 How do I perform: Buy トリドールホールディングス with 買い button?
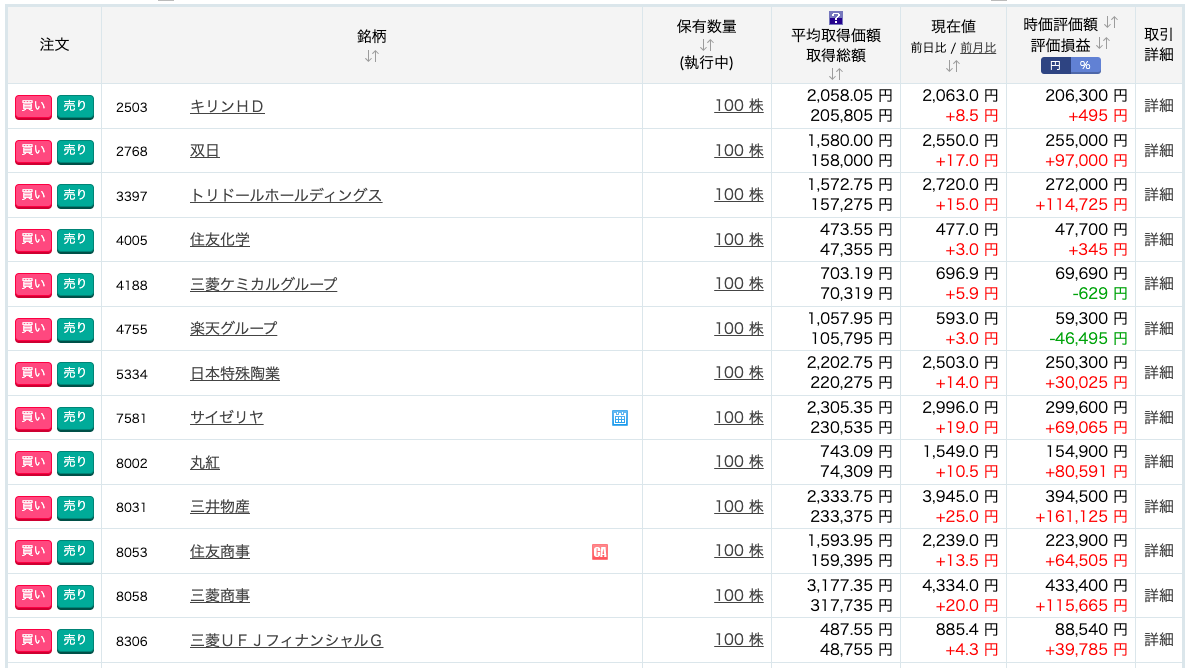[x=33, y=195]
